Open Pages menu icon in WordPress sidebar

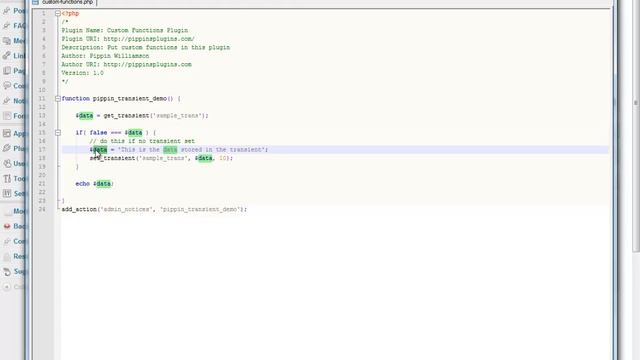point(7,71)
